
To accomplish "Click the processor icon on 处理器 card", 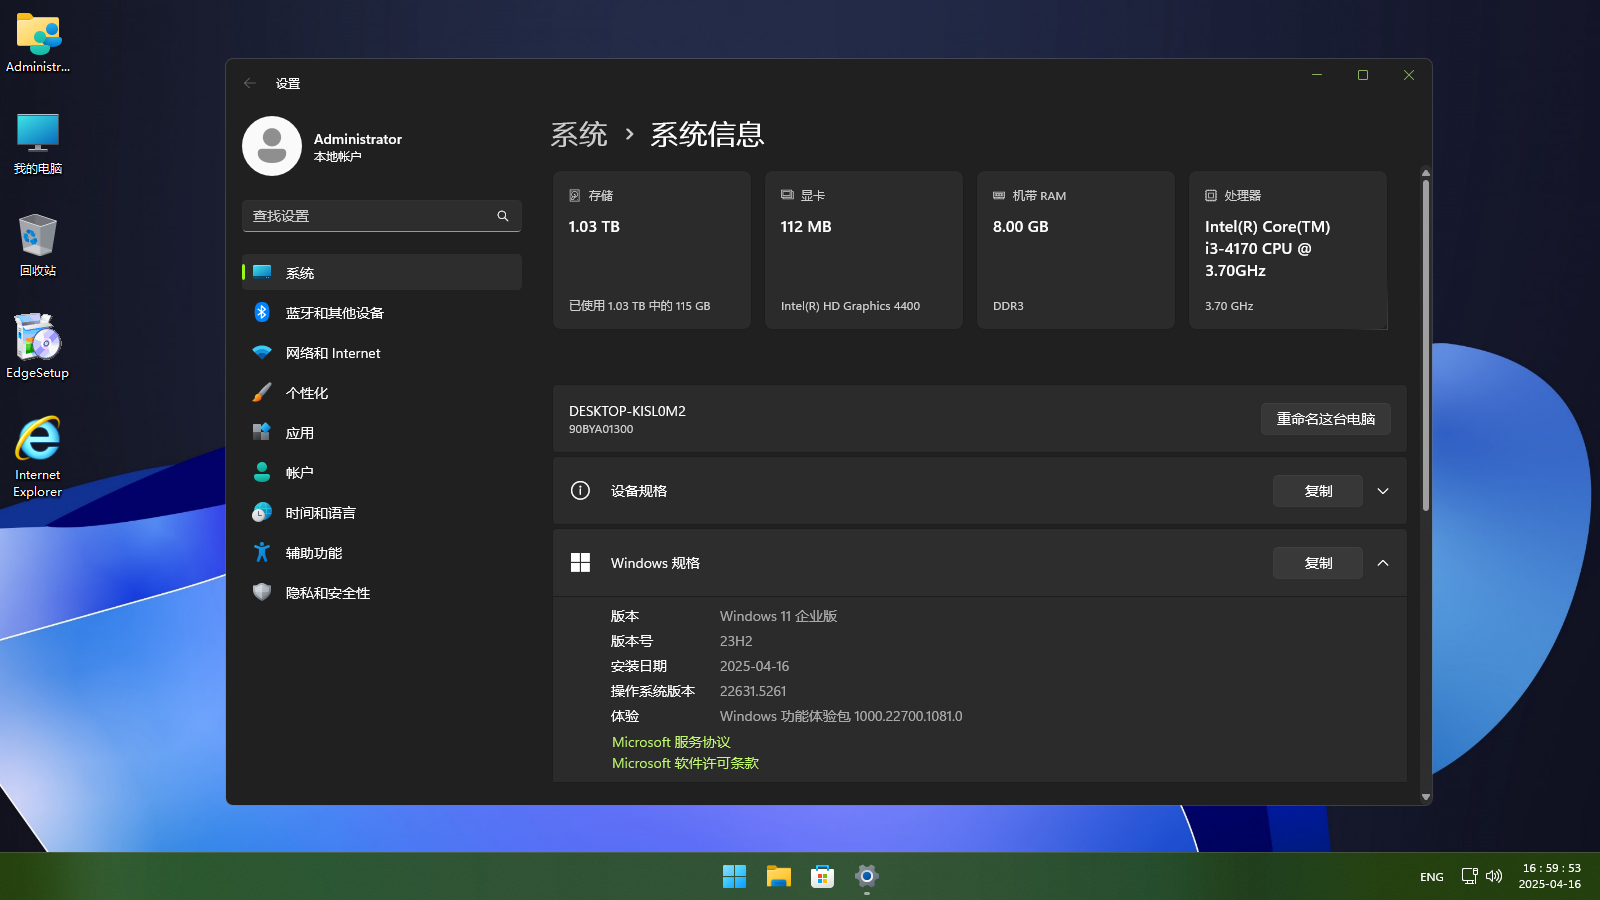I will click(1211, 195).
